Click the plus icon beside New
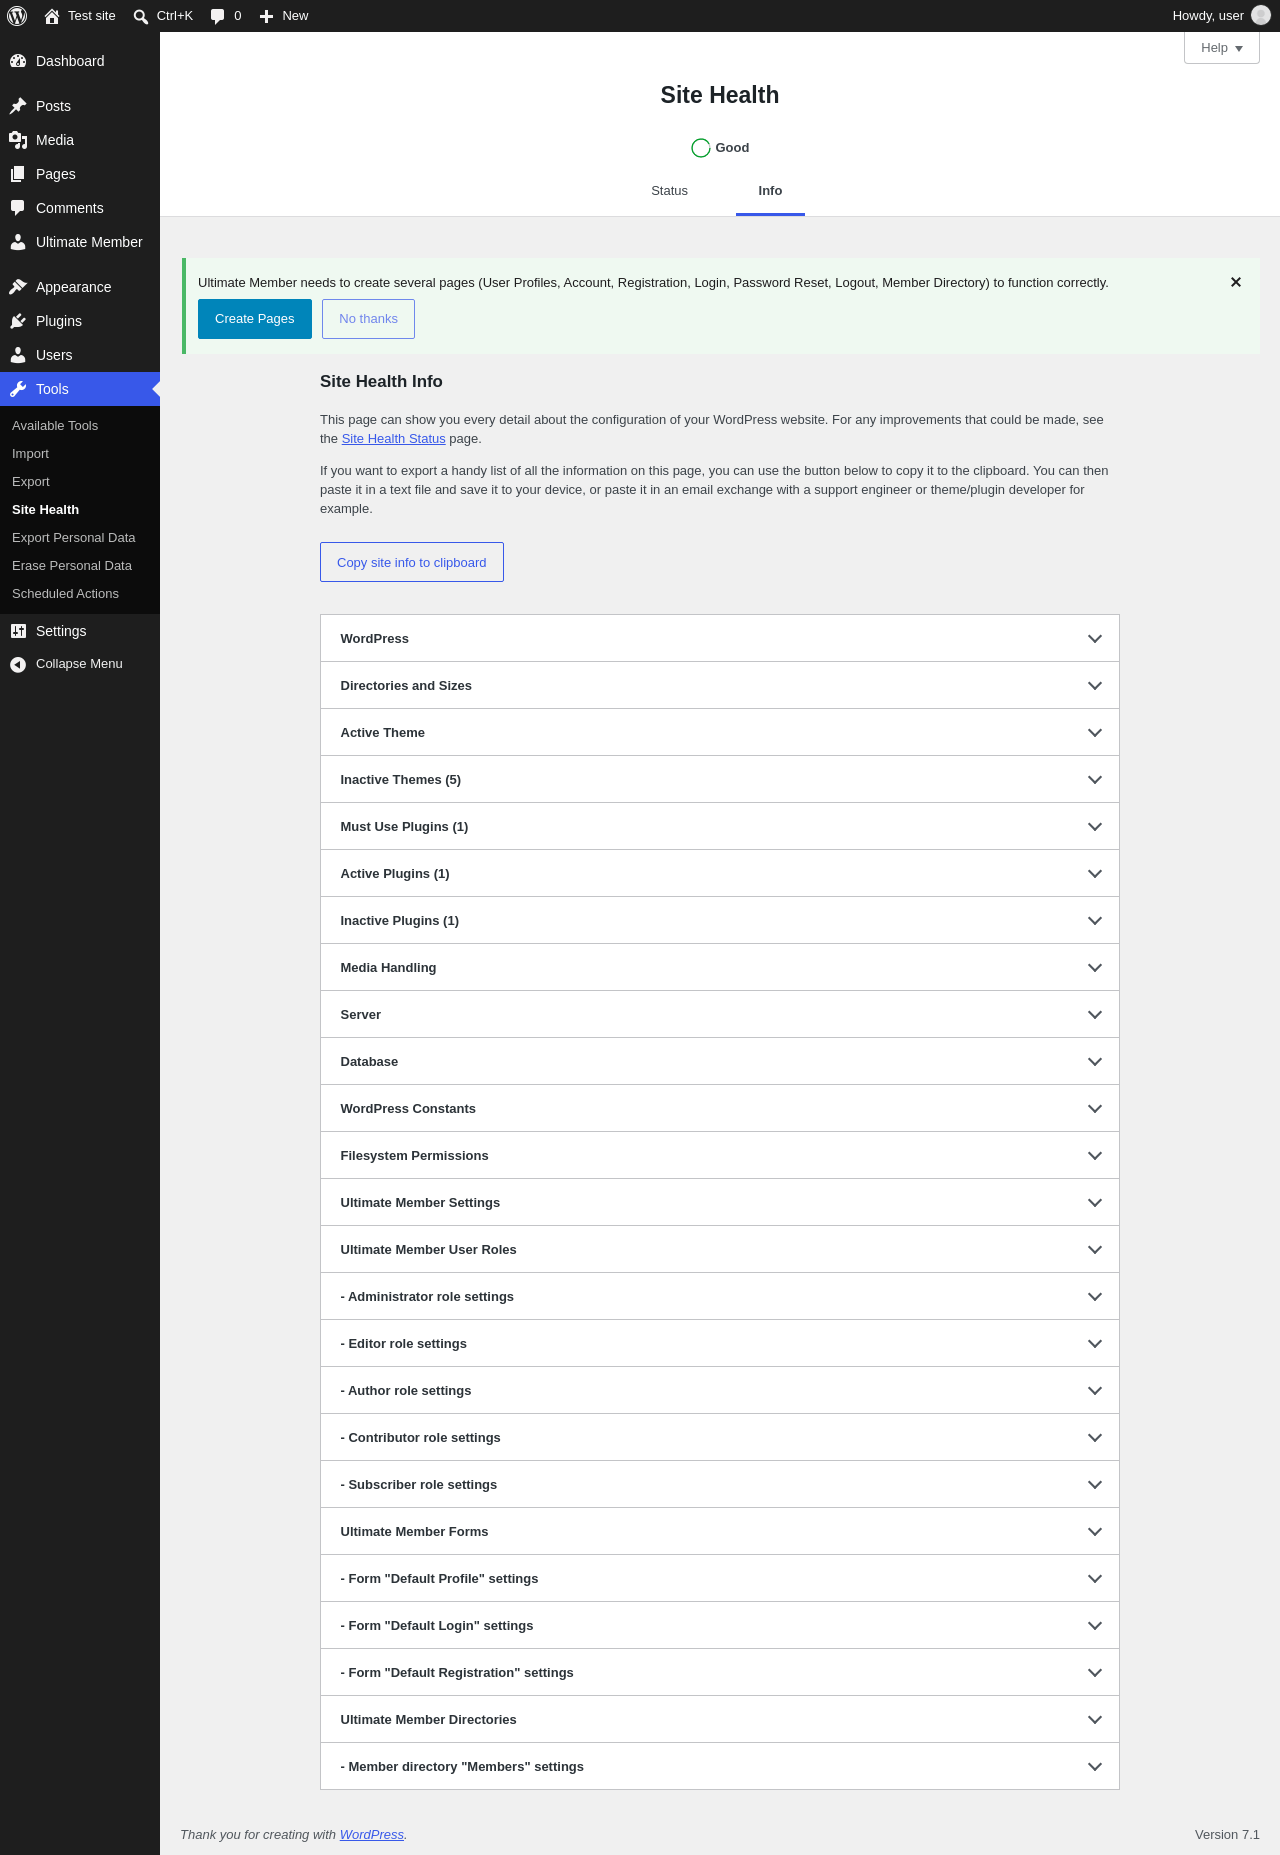 (x=266, y=16)
